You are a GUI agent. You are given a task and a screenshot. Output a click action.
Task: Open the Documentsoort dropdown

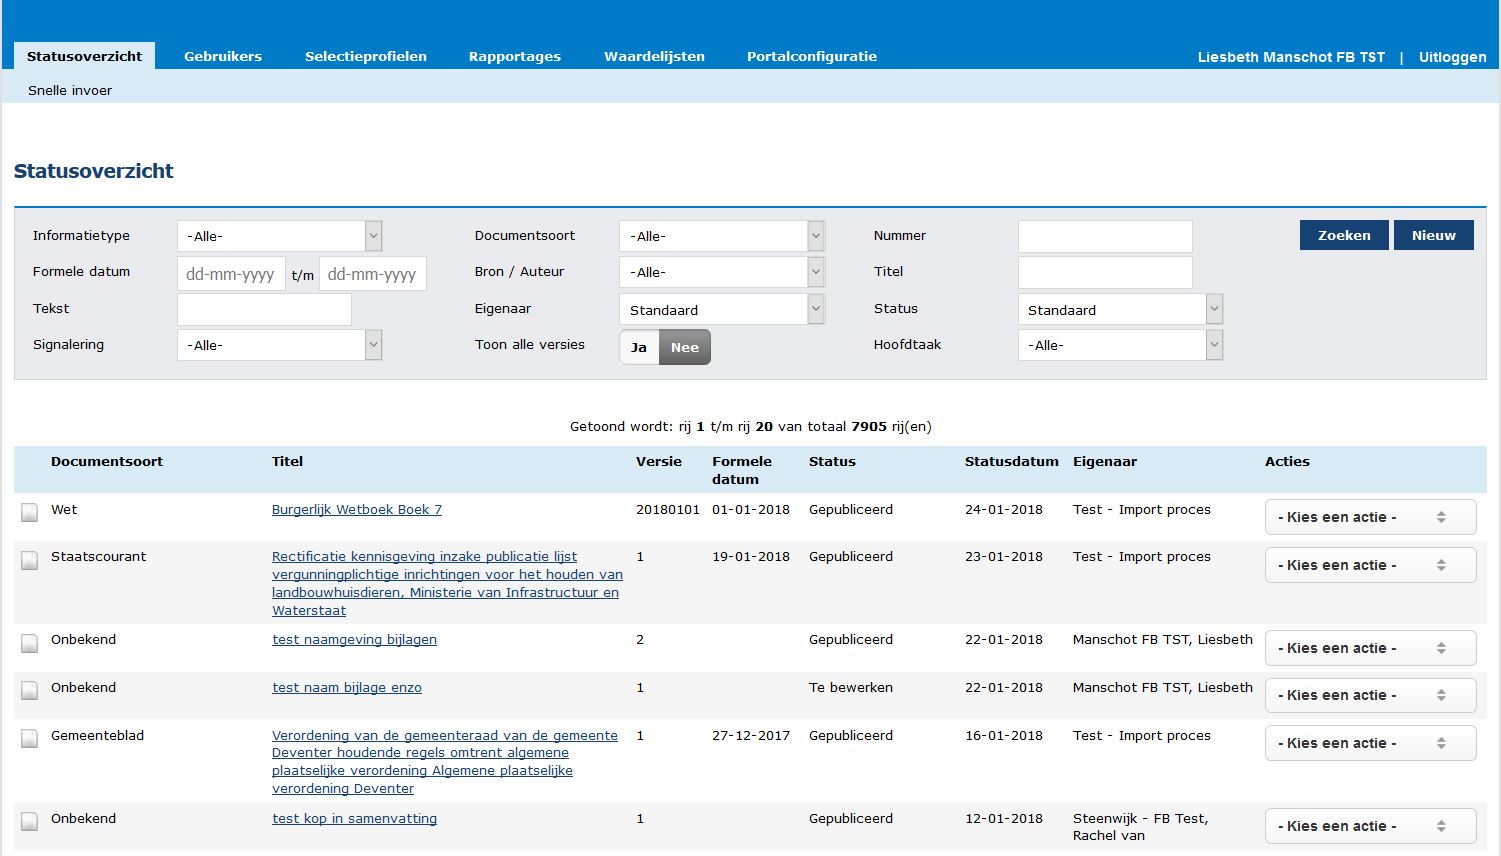(721, 236)
